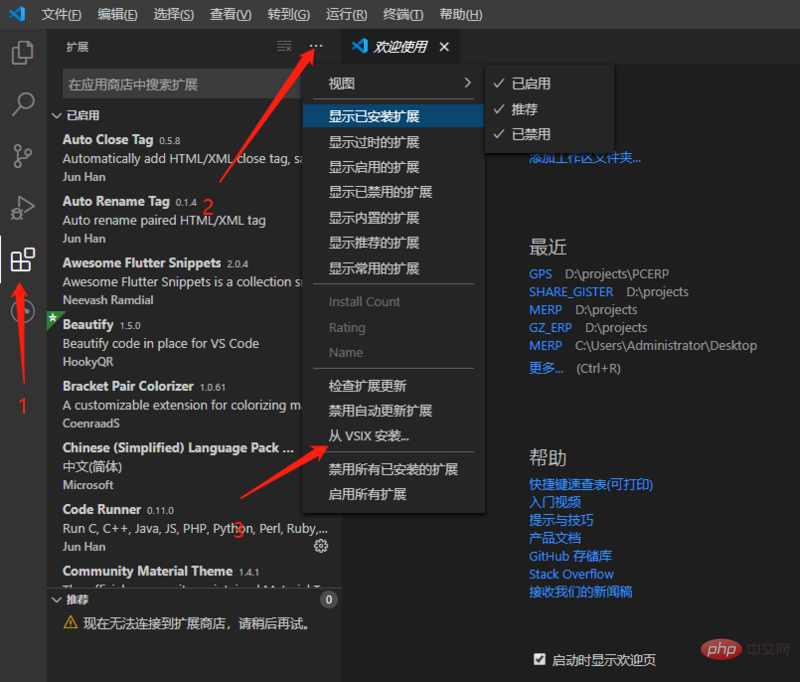800x682 pixels.
Task: Select the Extensions view icon
Action: click(x=22, y=260)
